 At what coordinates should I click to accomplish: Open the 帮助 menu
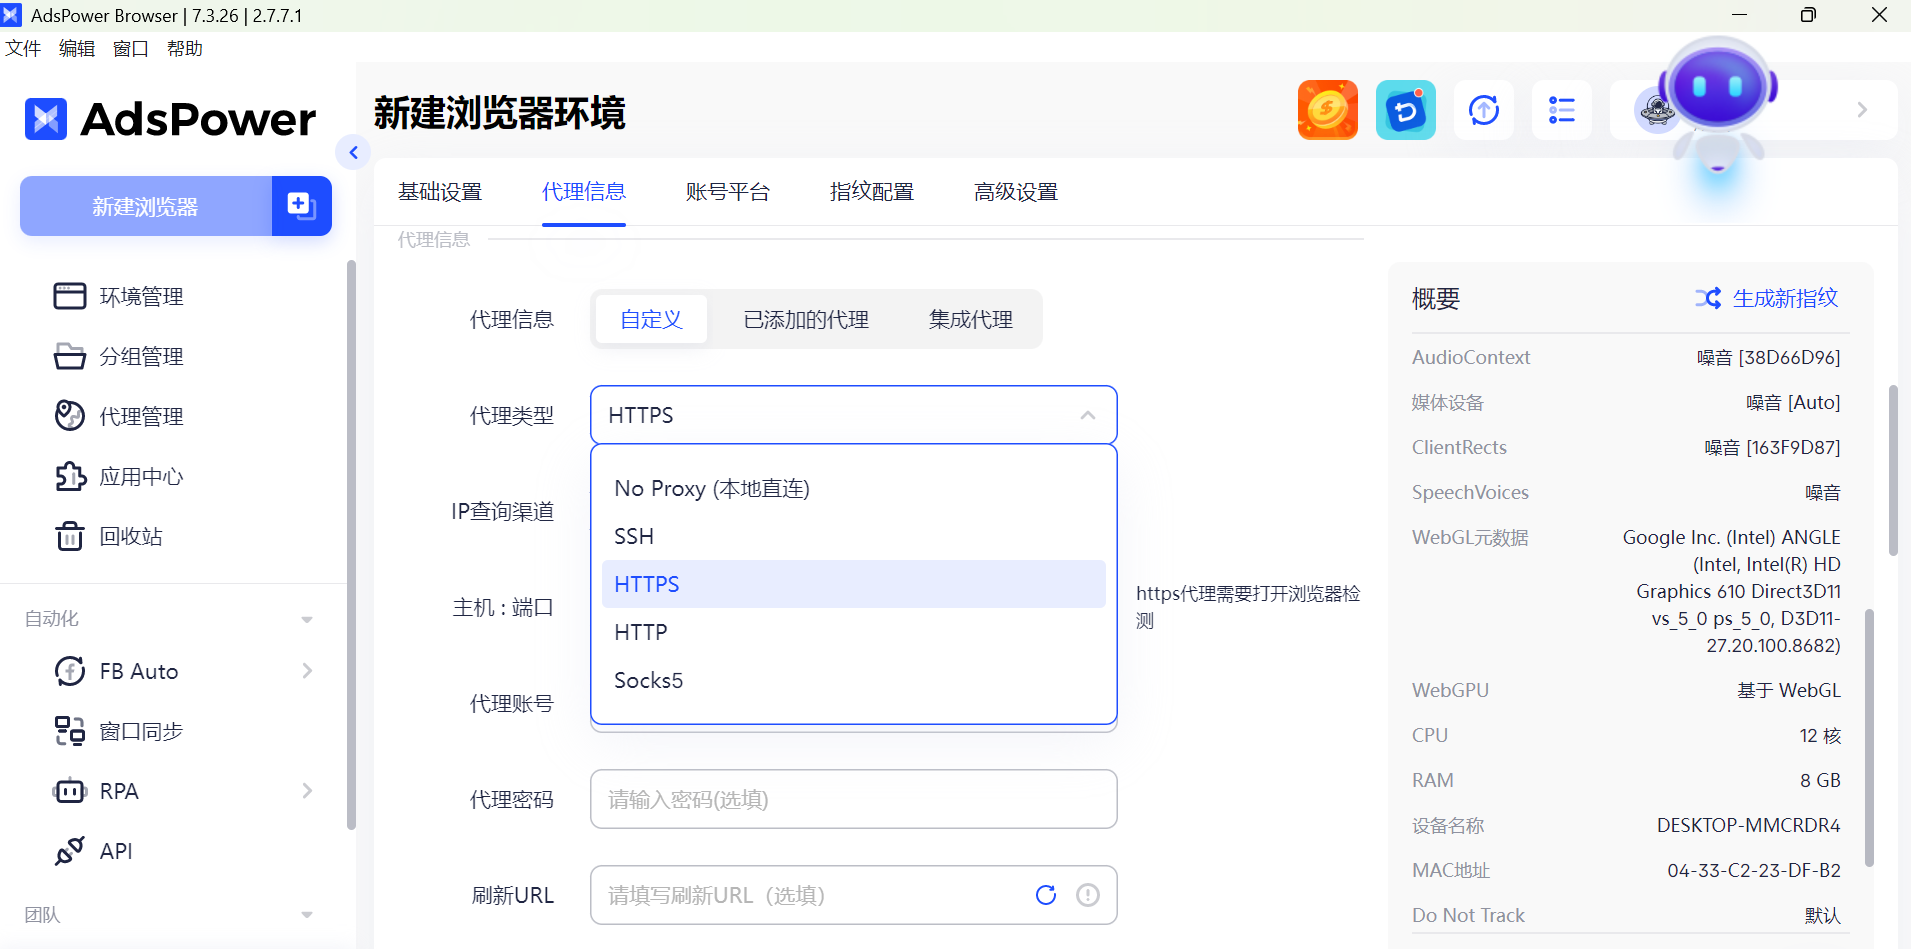[x=185, y=48]
